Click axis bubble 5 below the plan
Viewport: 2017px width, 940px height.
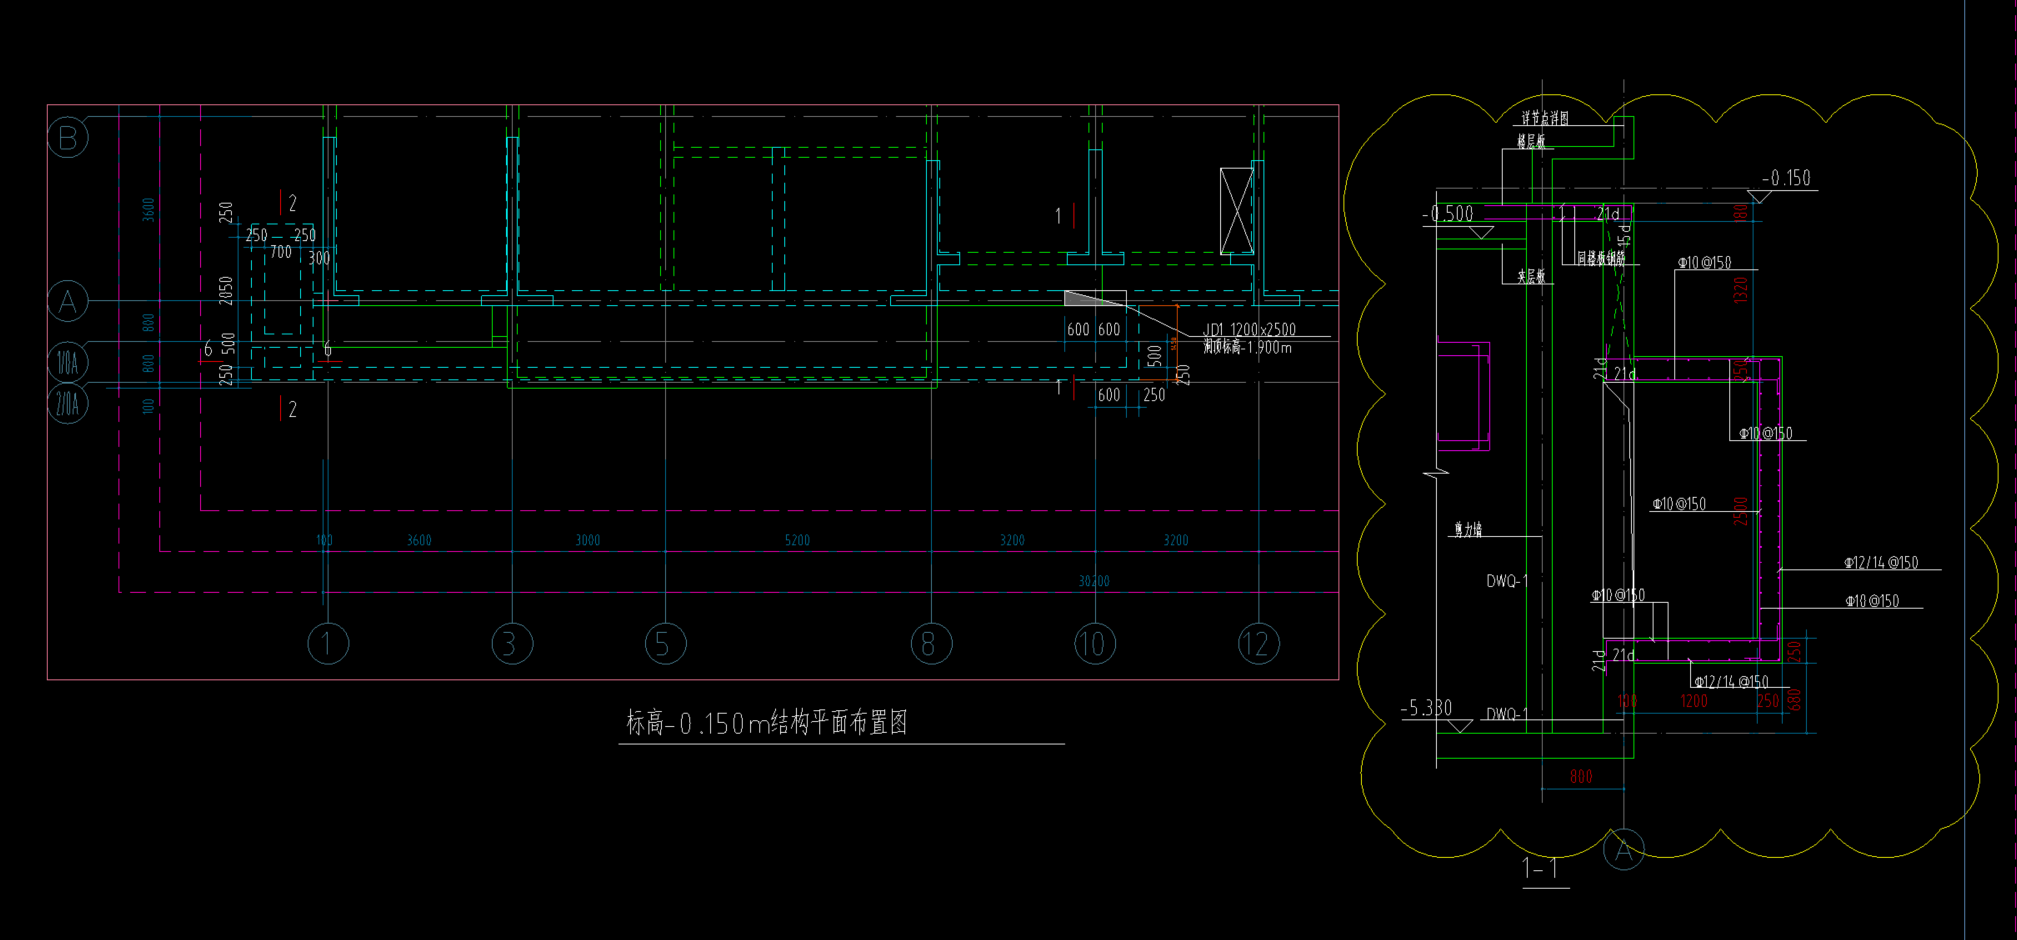click(x=665, y=644)
